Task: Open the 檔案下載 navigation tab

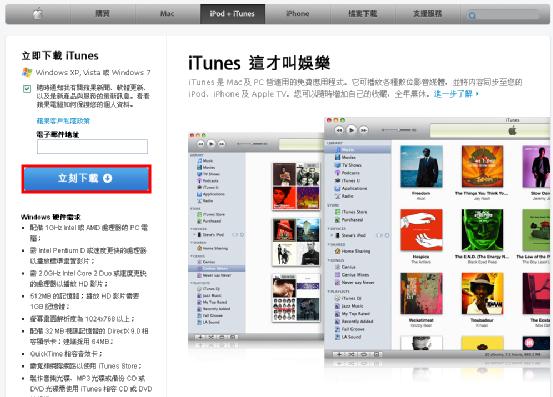Action: [x=363, y=14]
